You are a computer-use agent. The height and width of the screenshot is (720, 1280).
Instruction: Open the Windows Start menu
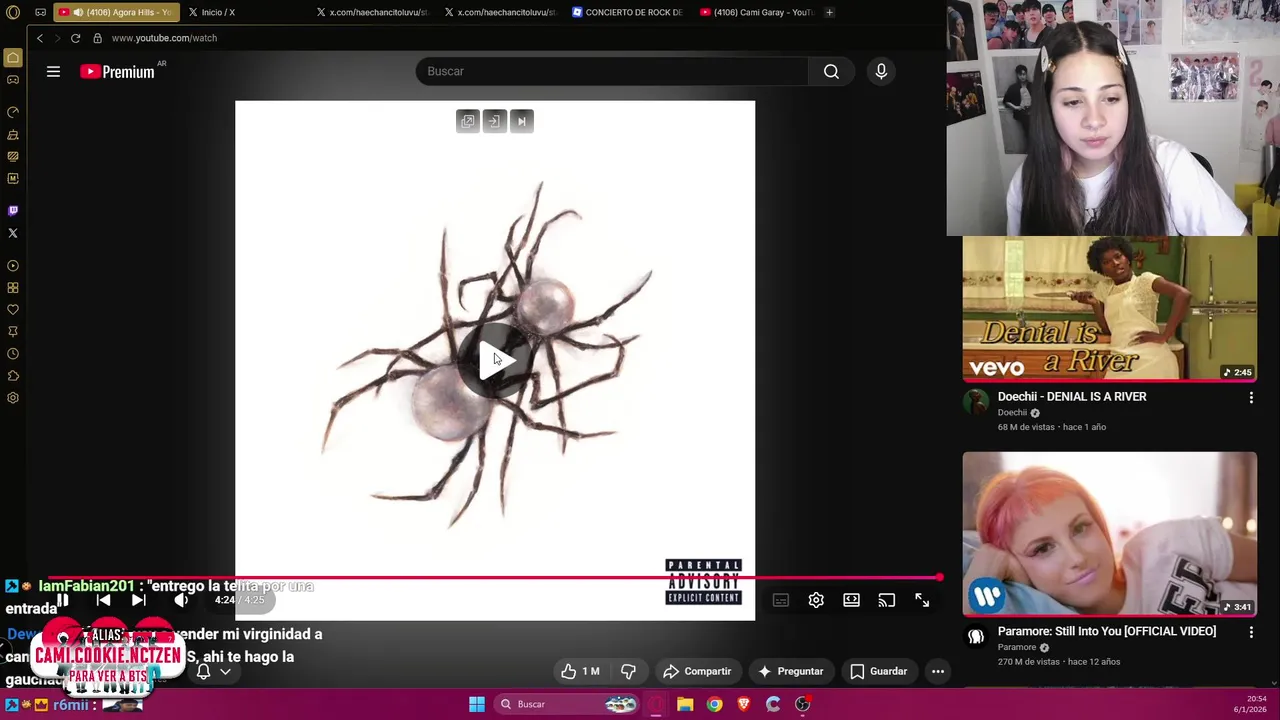coord(477,704)
